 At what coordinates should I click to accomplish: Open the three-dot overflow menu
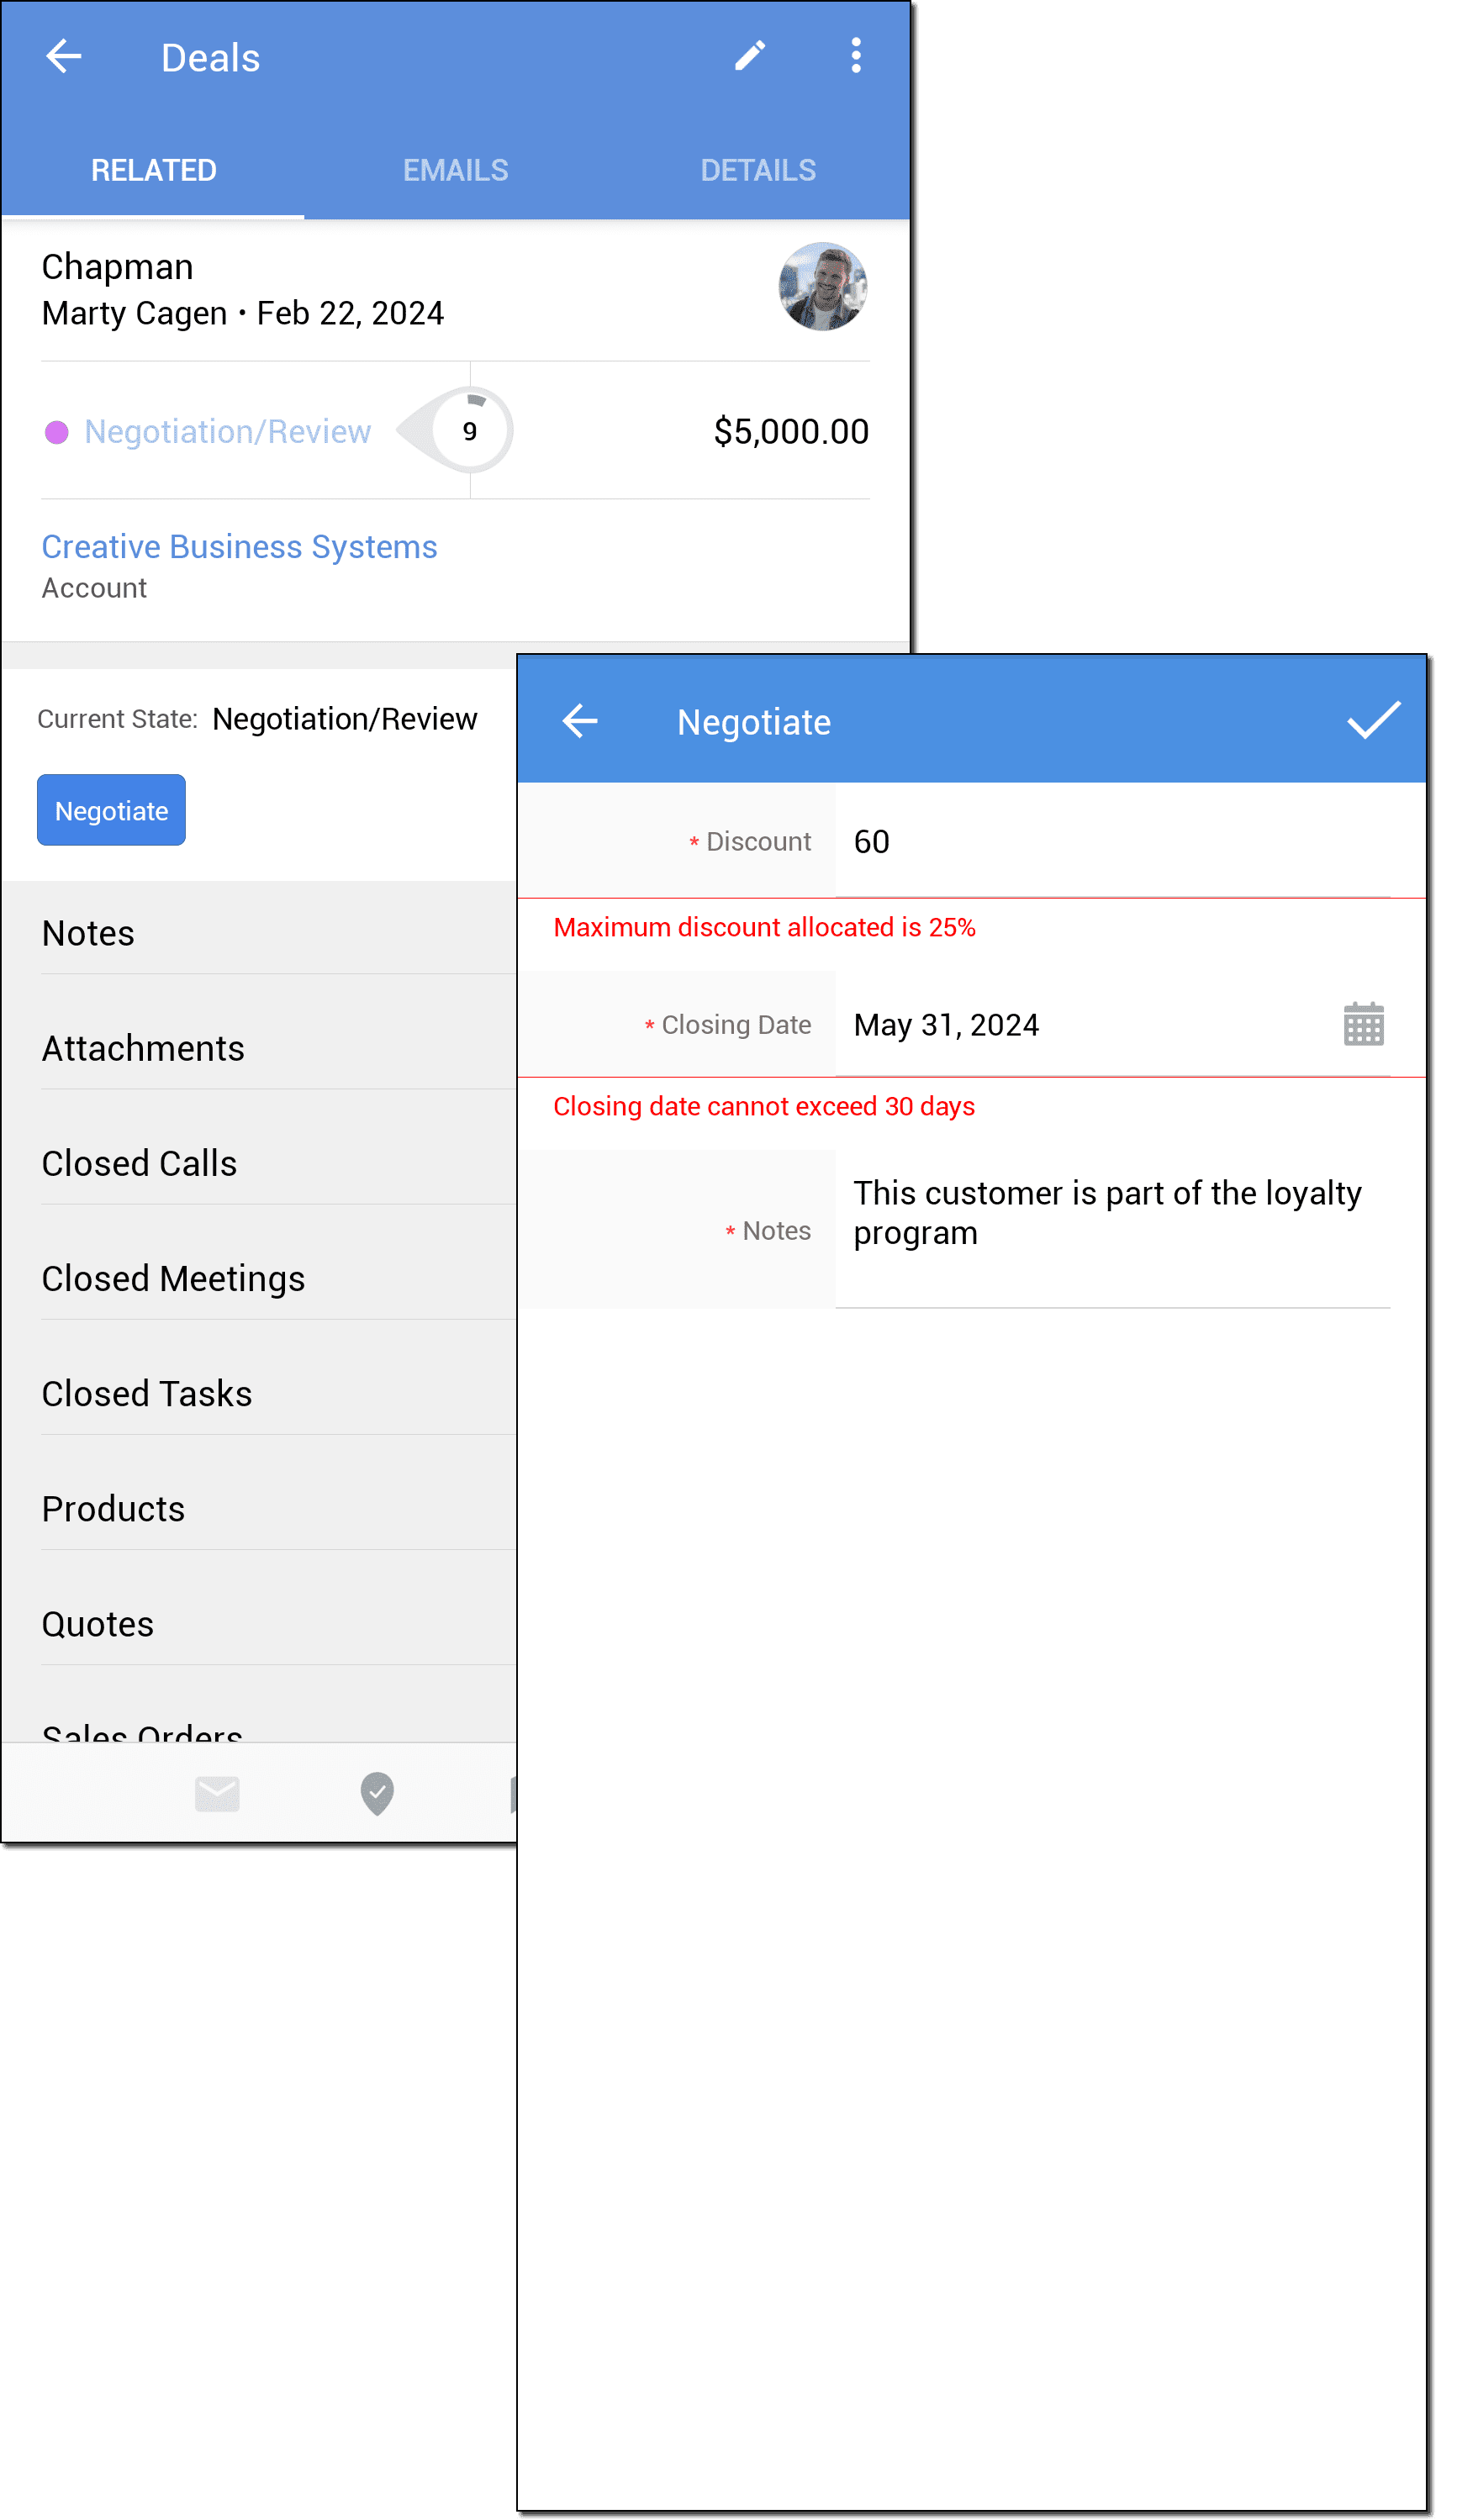coord(856,56)
